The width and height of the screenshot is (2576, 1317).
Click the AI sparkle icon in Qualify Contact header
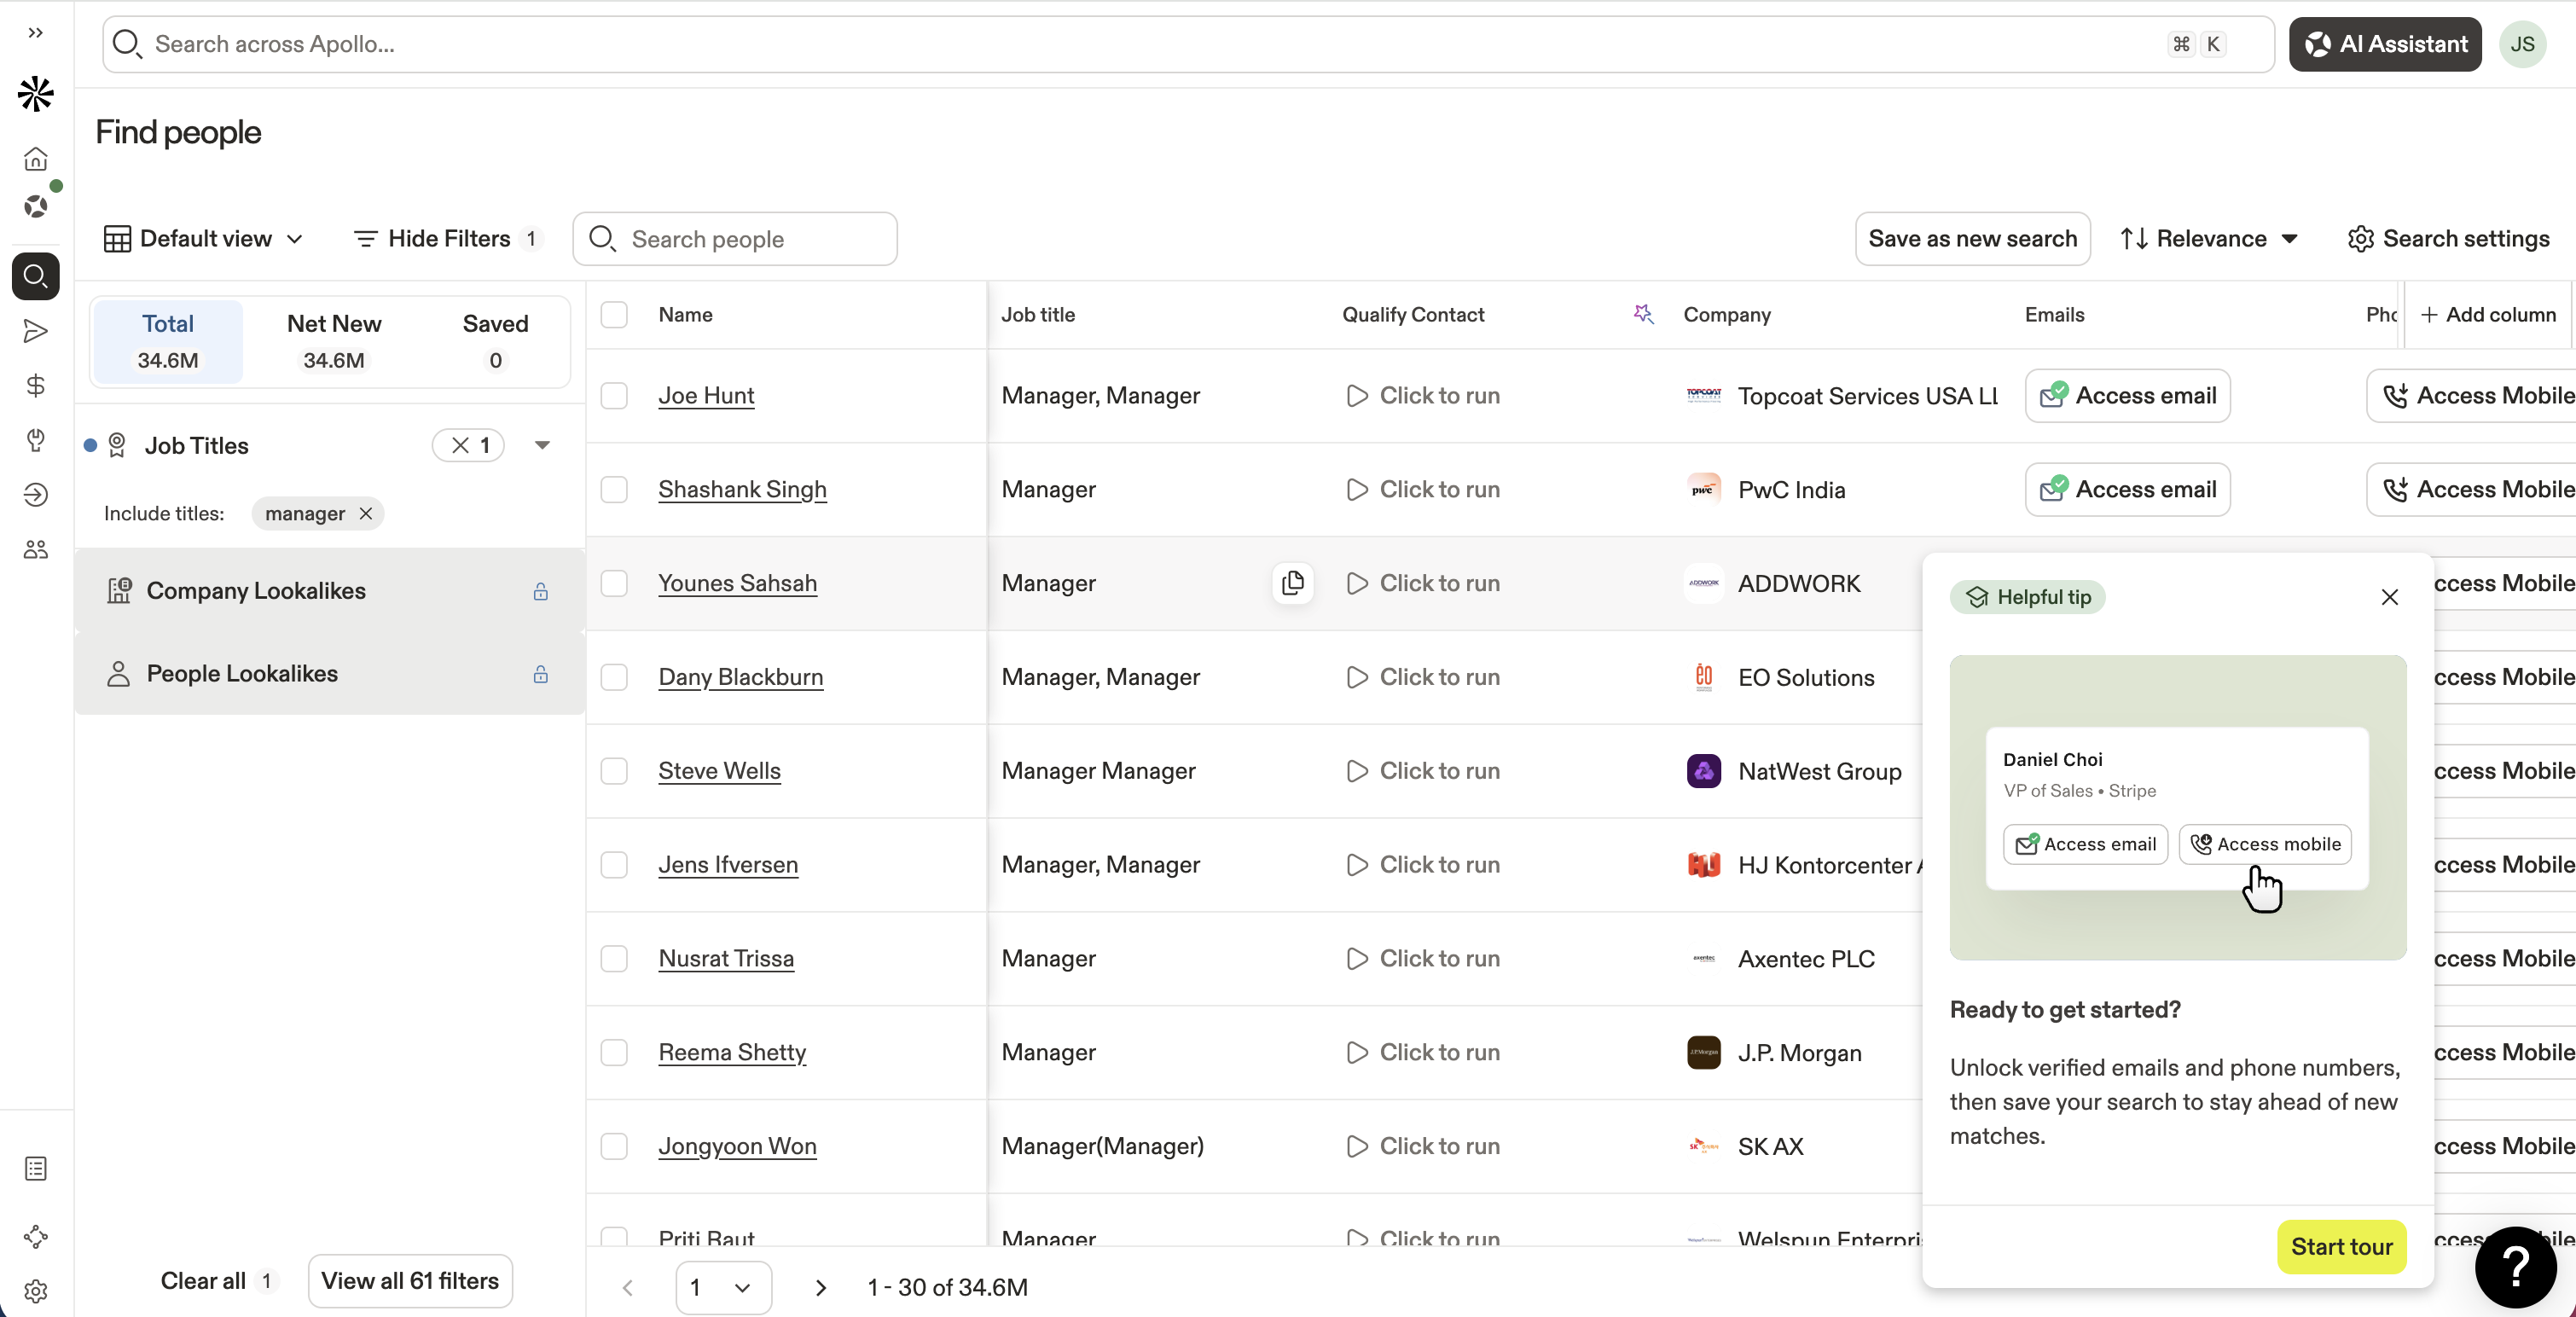point(1642,315)
